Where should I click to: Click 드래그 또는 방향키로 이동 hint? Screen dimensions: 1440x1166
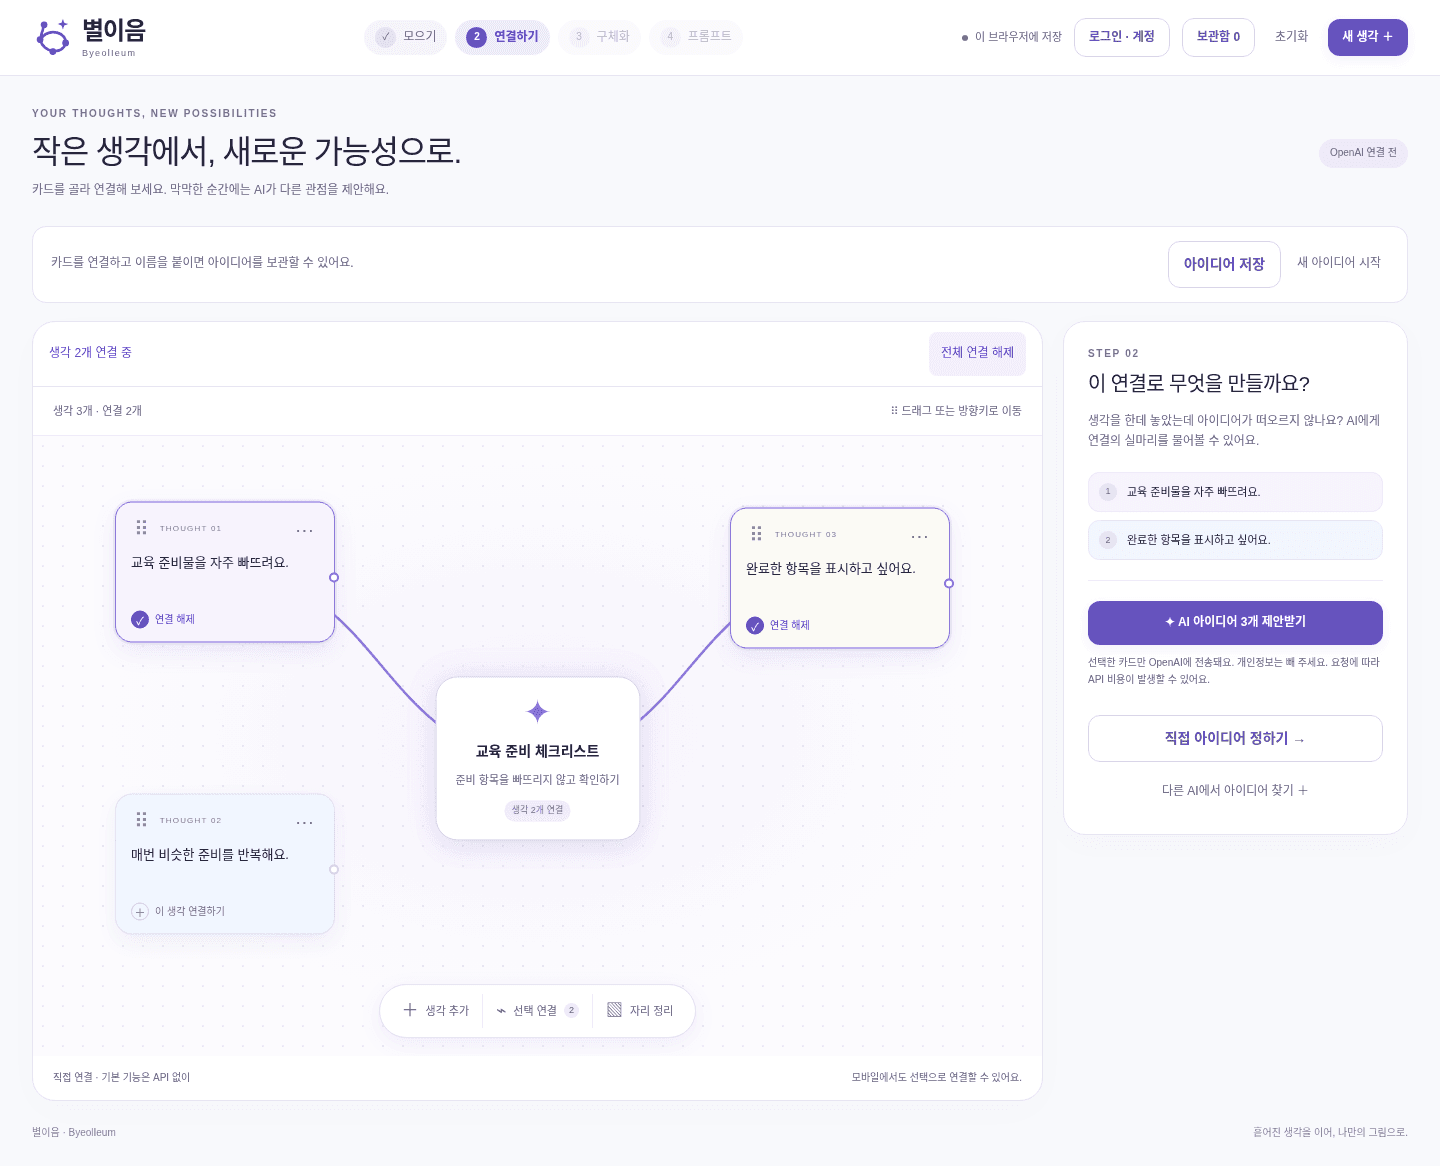956,411
